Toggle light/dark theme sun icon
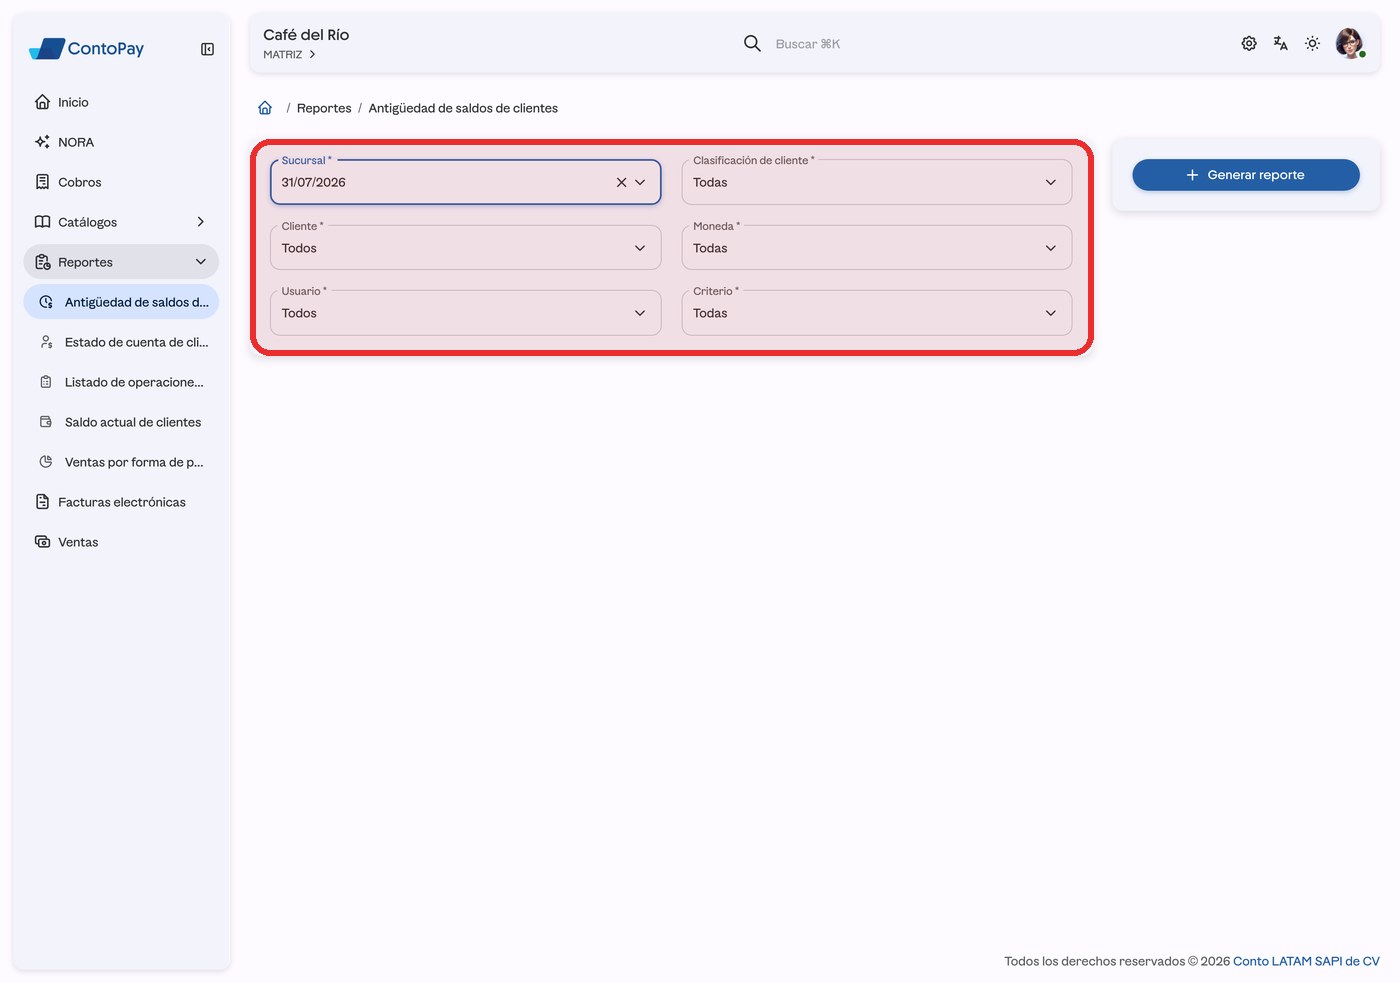 [x=1313, y=43]
